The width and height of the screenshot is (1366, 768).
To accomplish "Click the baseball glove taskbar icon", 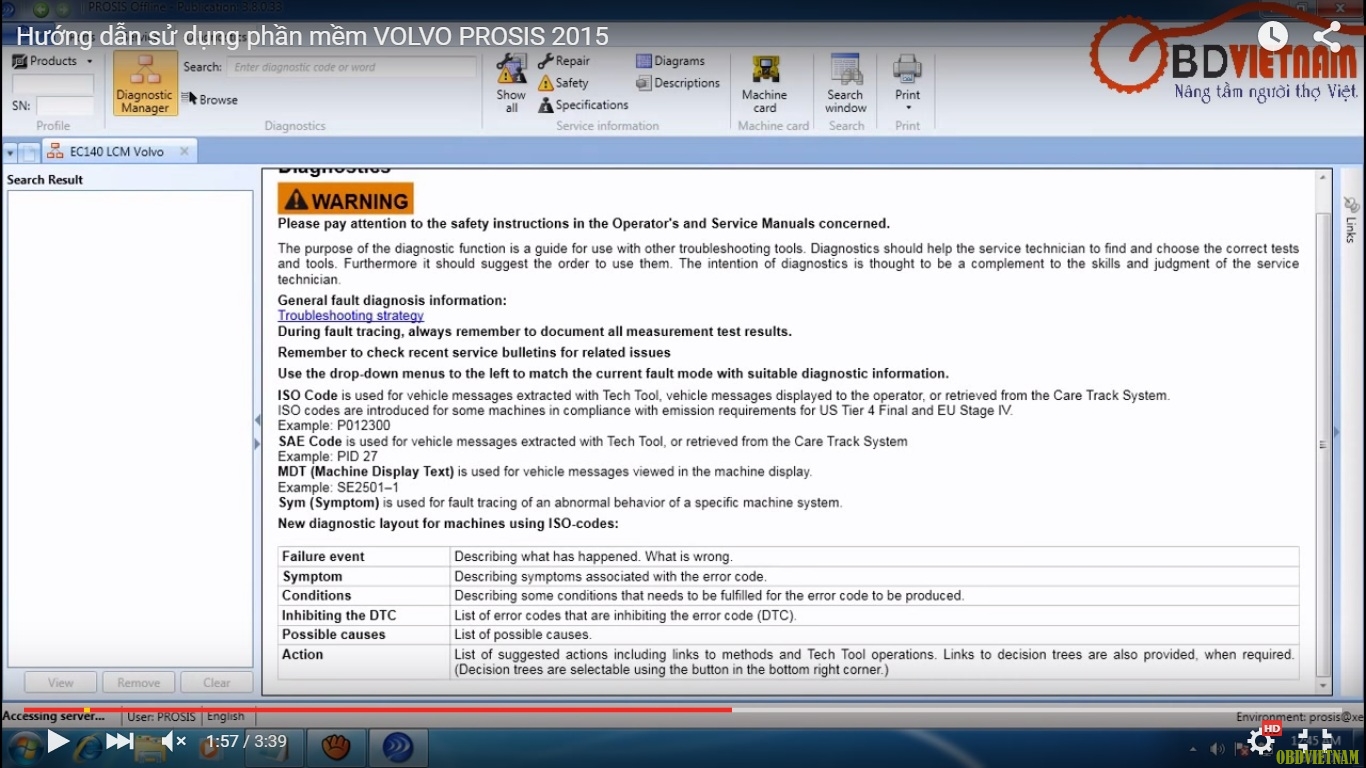I will click(336, 748).
